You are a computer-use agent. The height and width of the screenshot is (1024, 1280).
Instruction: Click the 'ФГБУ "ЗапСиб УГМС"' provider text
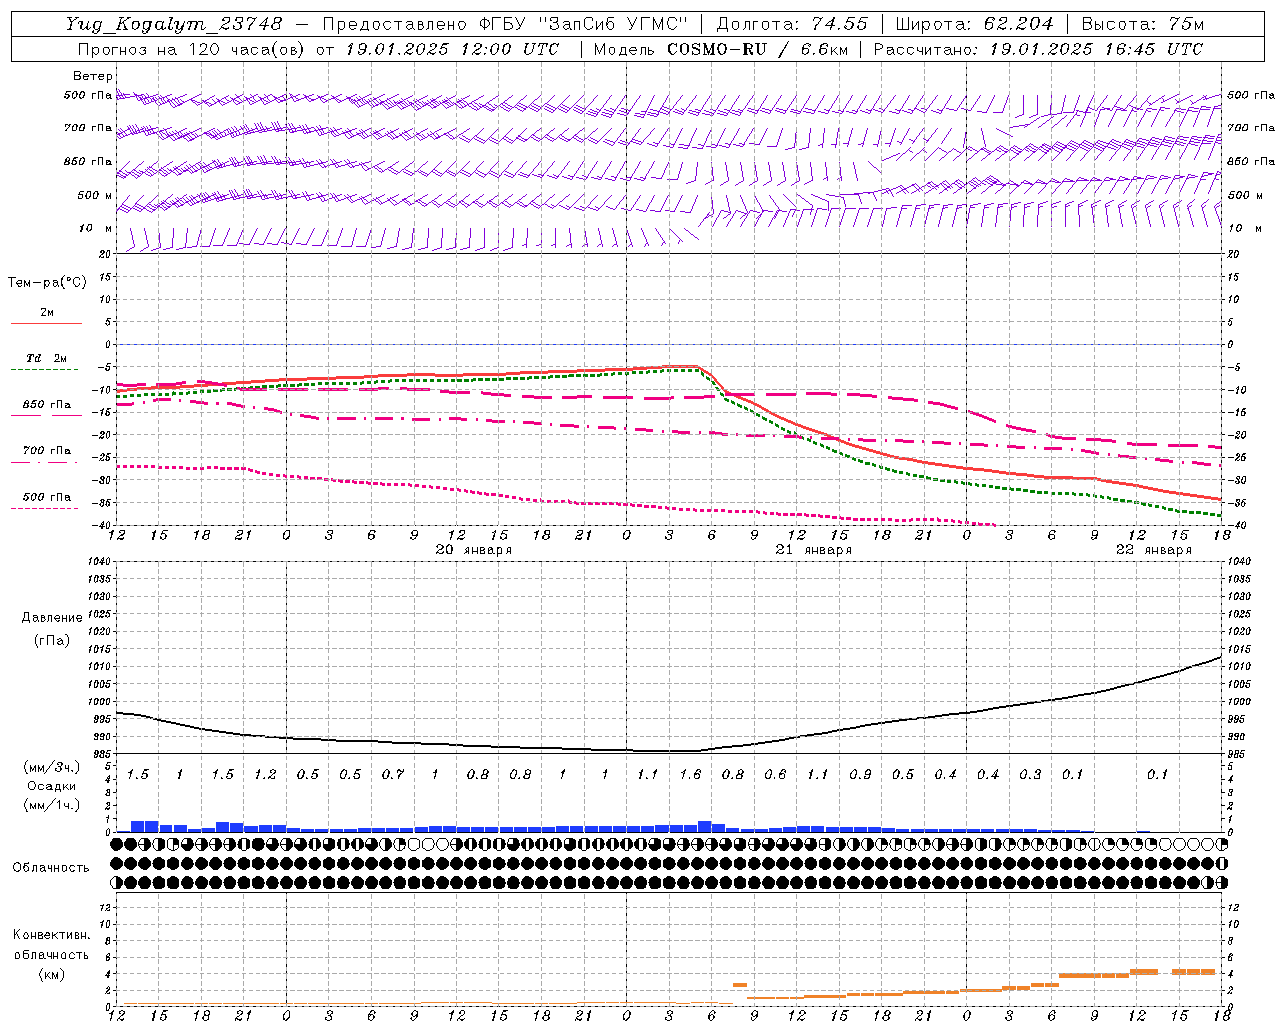pyautogui.click(x=584, y=24)
